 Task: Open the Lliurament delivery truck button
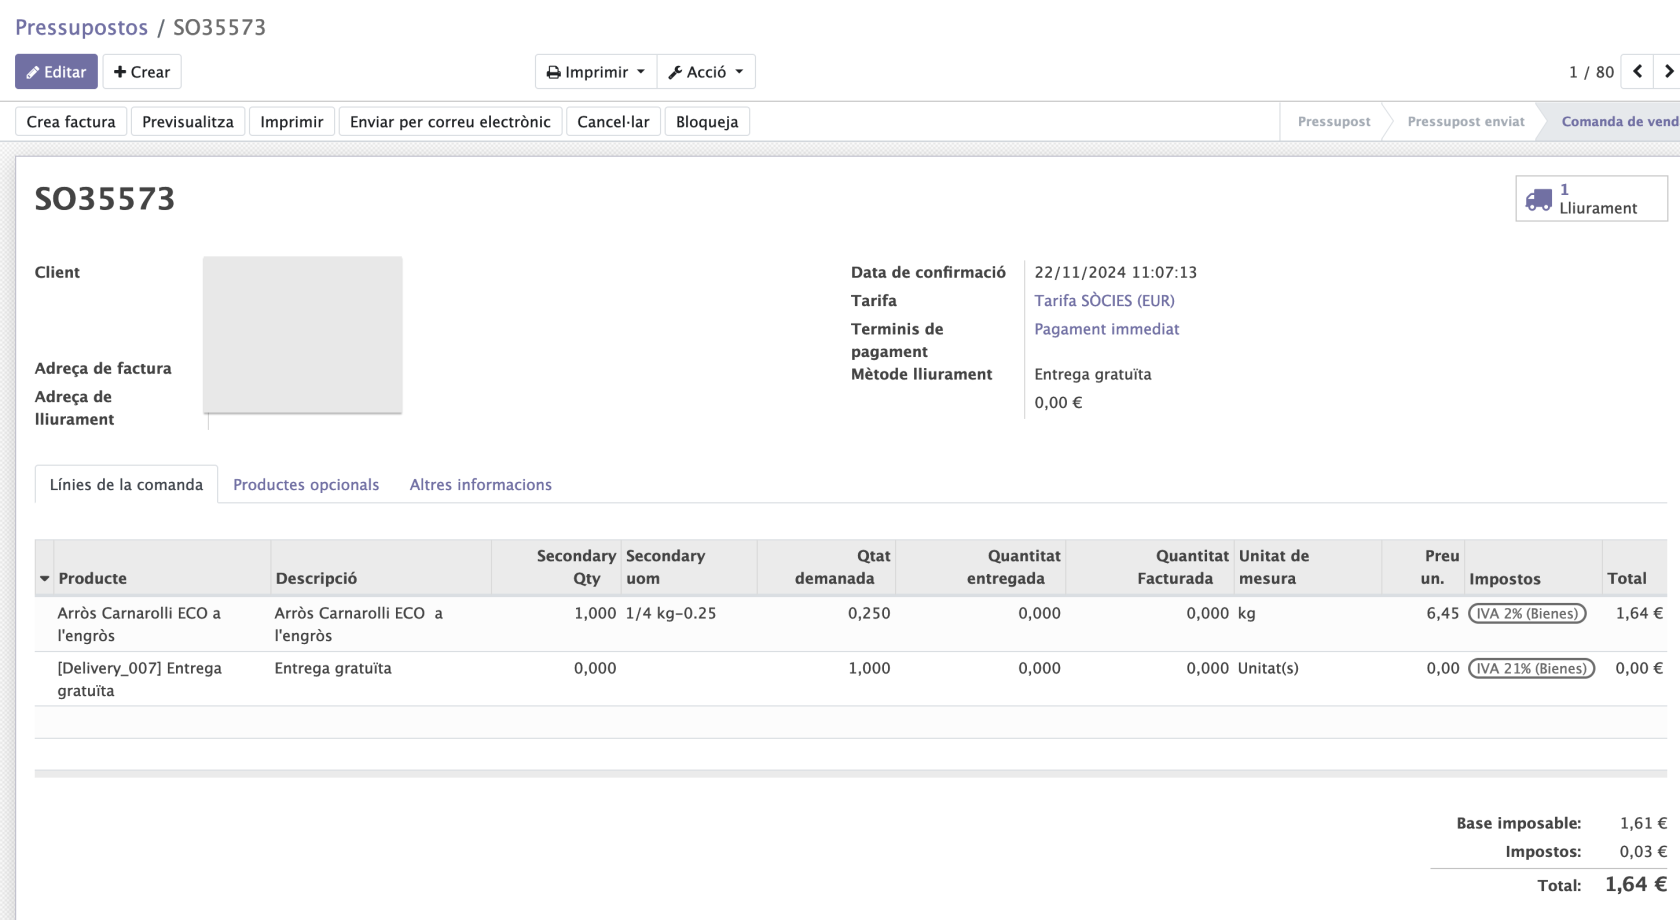pos(1591,198)
